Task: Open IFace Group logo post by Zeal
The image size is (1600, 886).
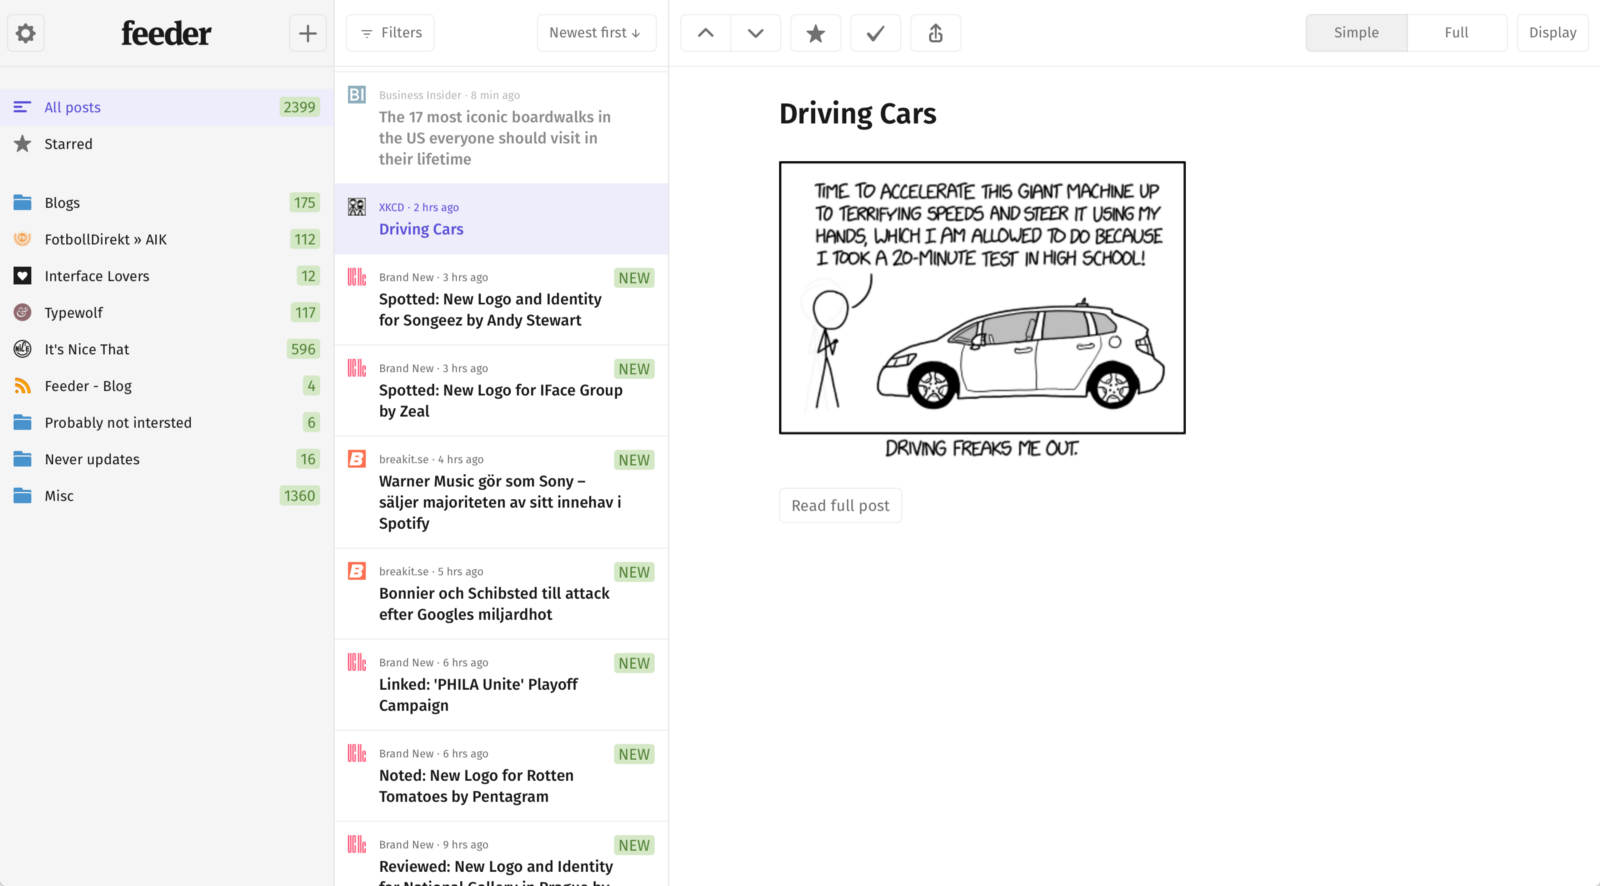Action: [501, 391]
